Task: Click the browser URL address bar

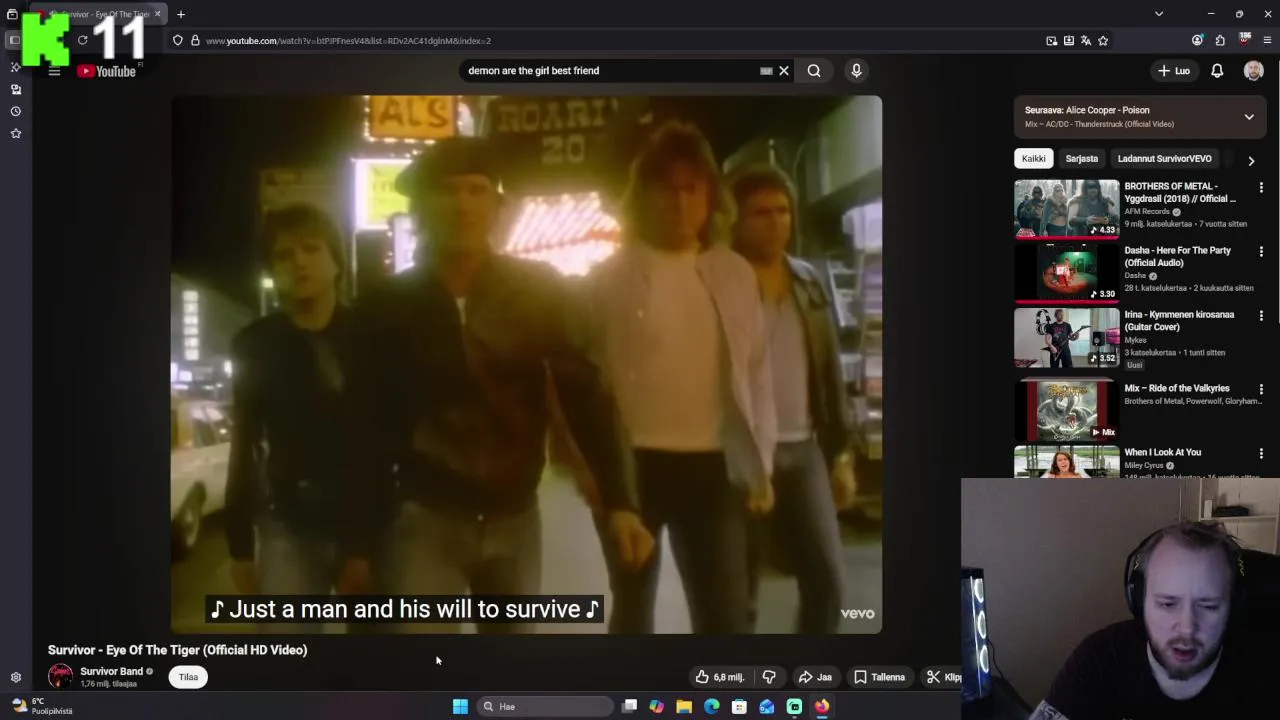Action: tap(600, 41)
